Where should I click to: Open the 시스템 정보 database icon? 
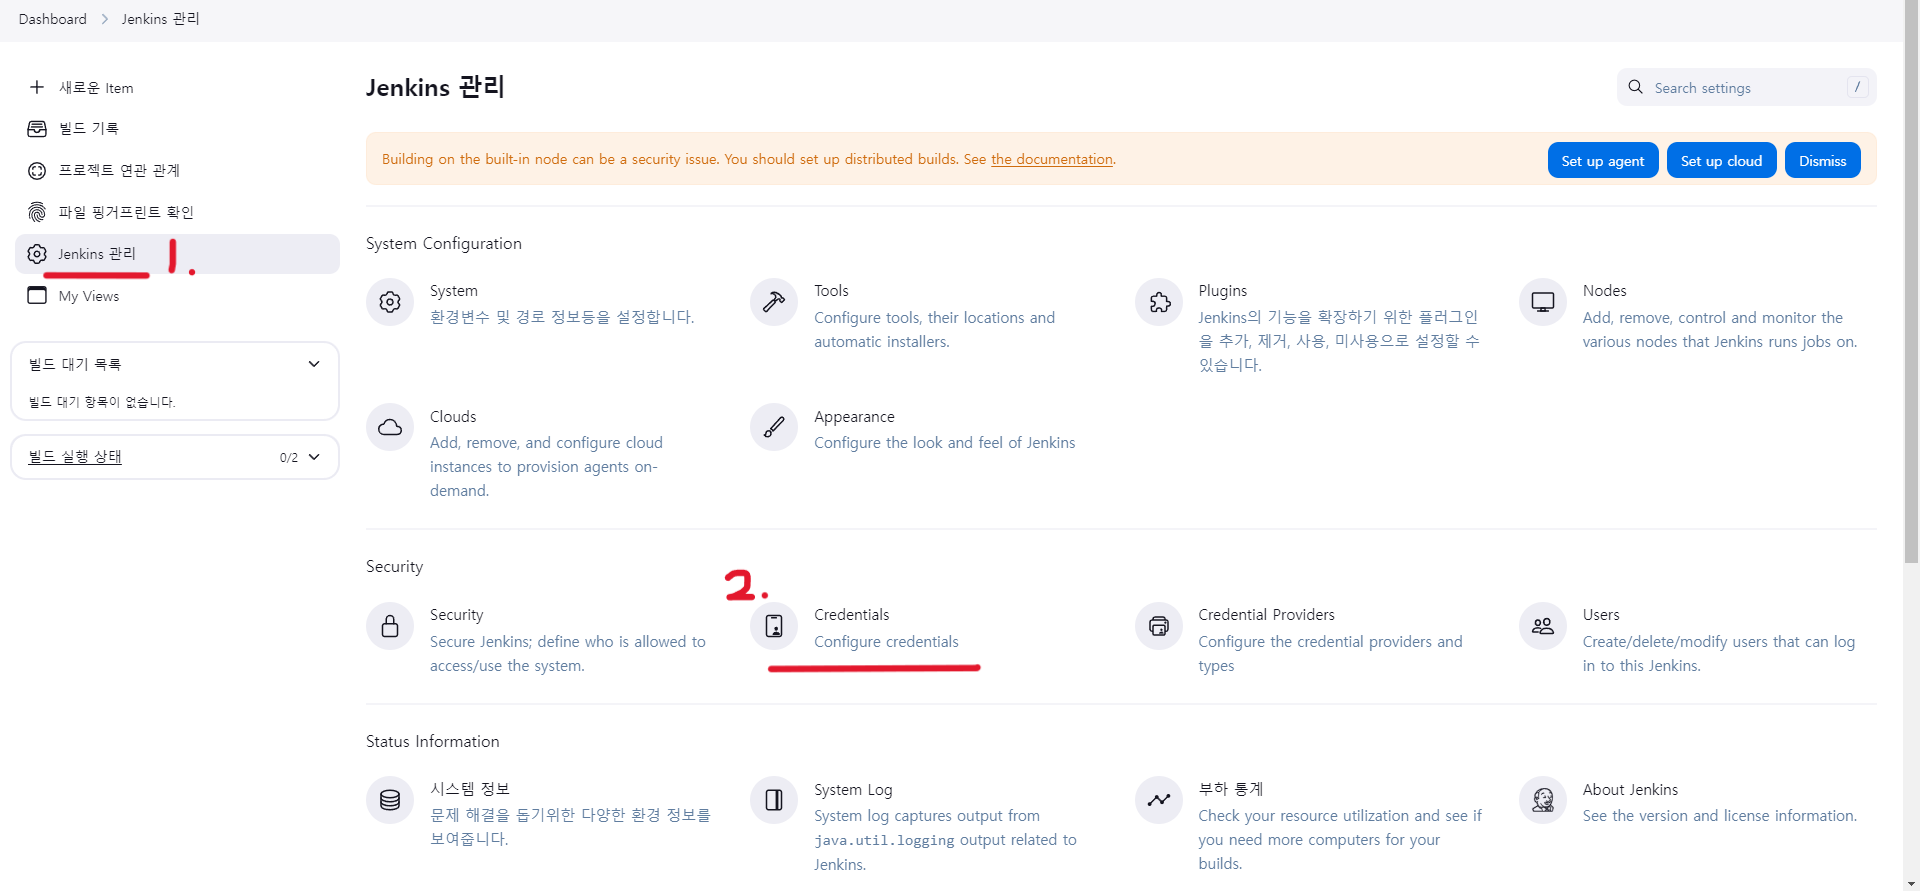[390, 800]
